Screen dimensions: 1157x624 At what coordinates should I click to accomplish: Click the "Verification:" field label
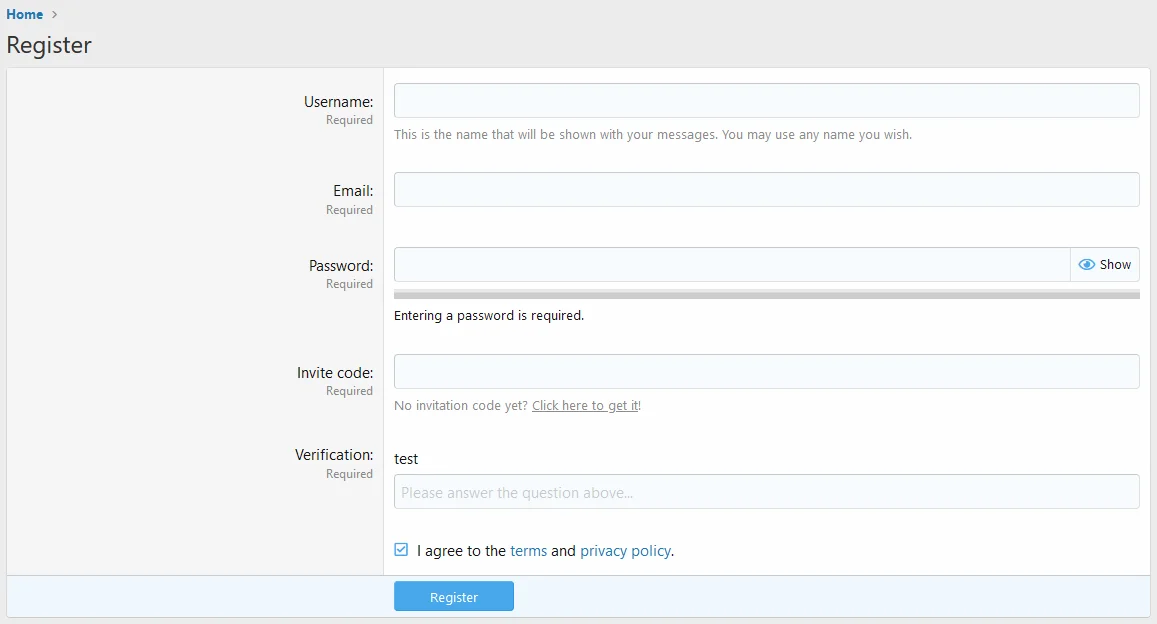[334, 455]
